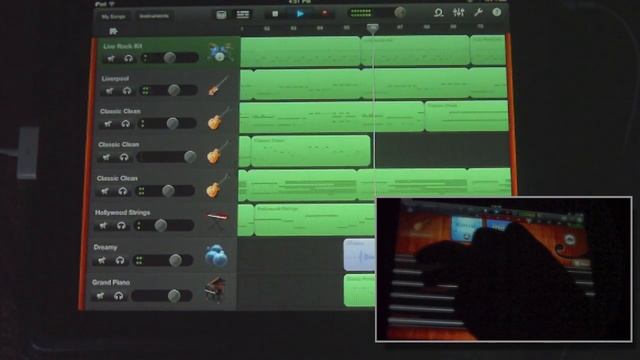Mute the topmost Classic Clean track

click(x=108, y=124)
